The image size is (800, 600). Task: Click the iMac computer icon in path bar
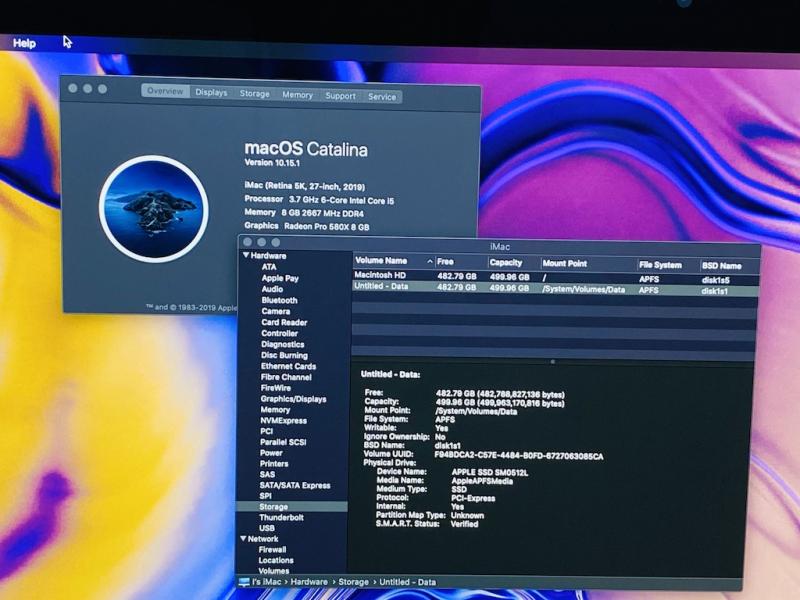tap(244, 582)
